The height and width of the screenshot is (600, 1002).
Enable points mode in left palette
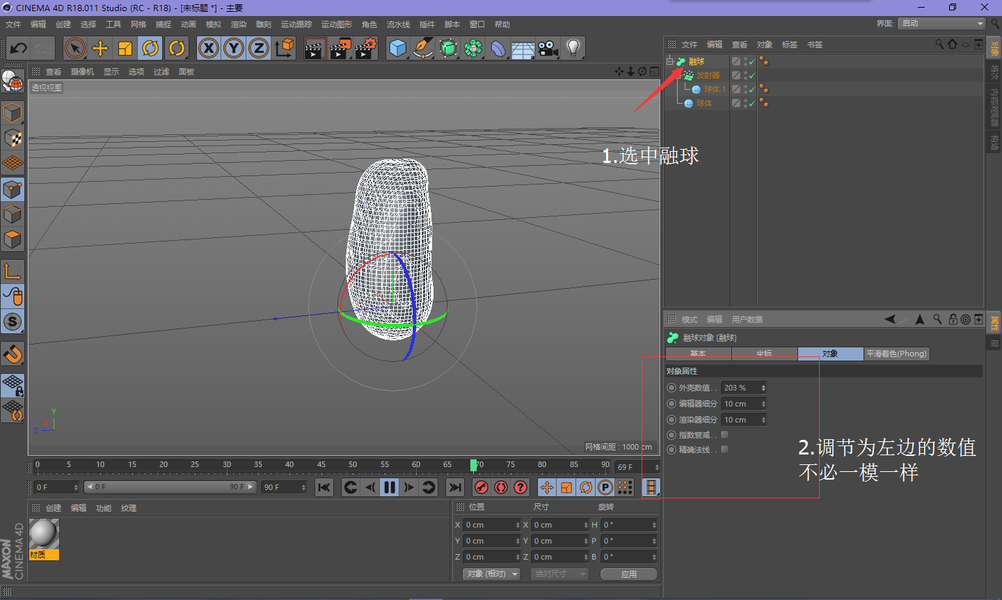[x=13, y=190]
